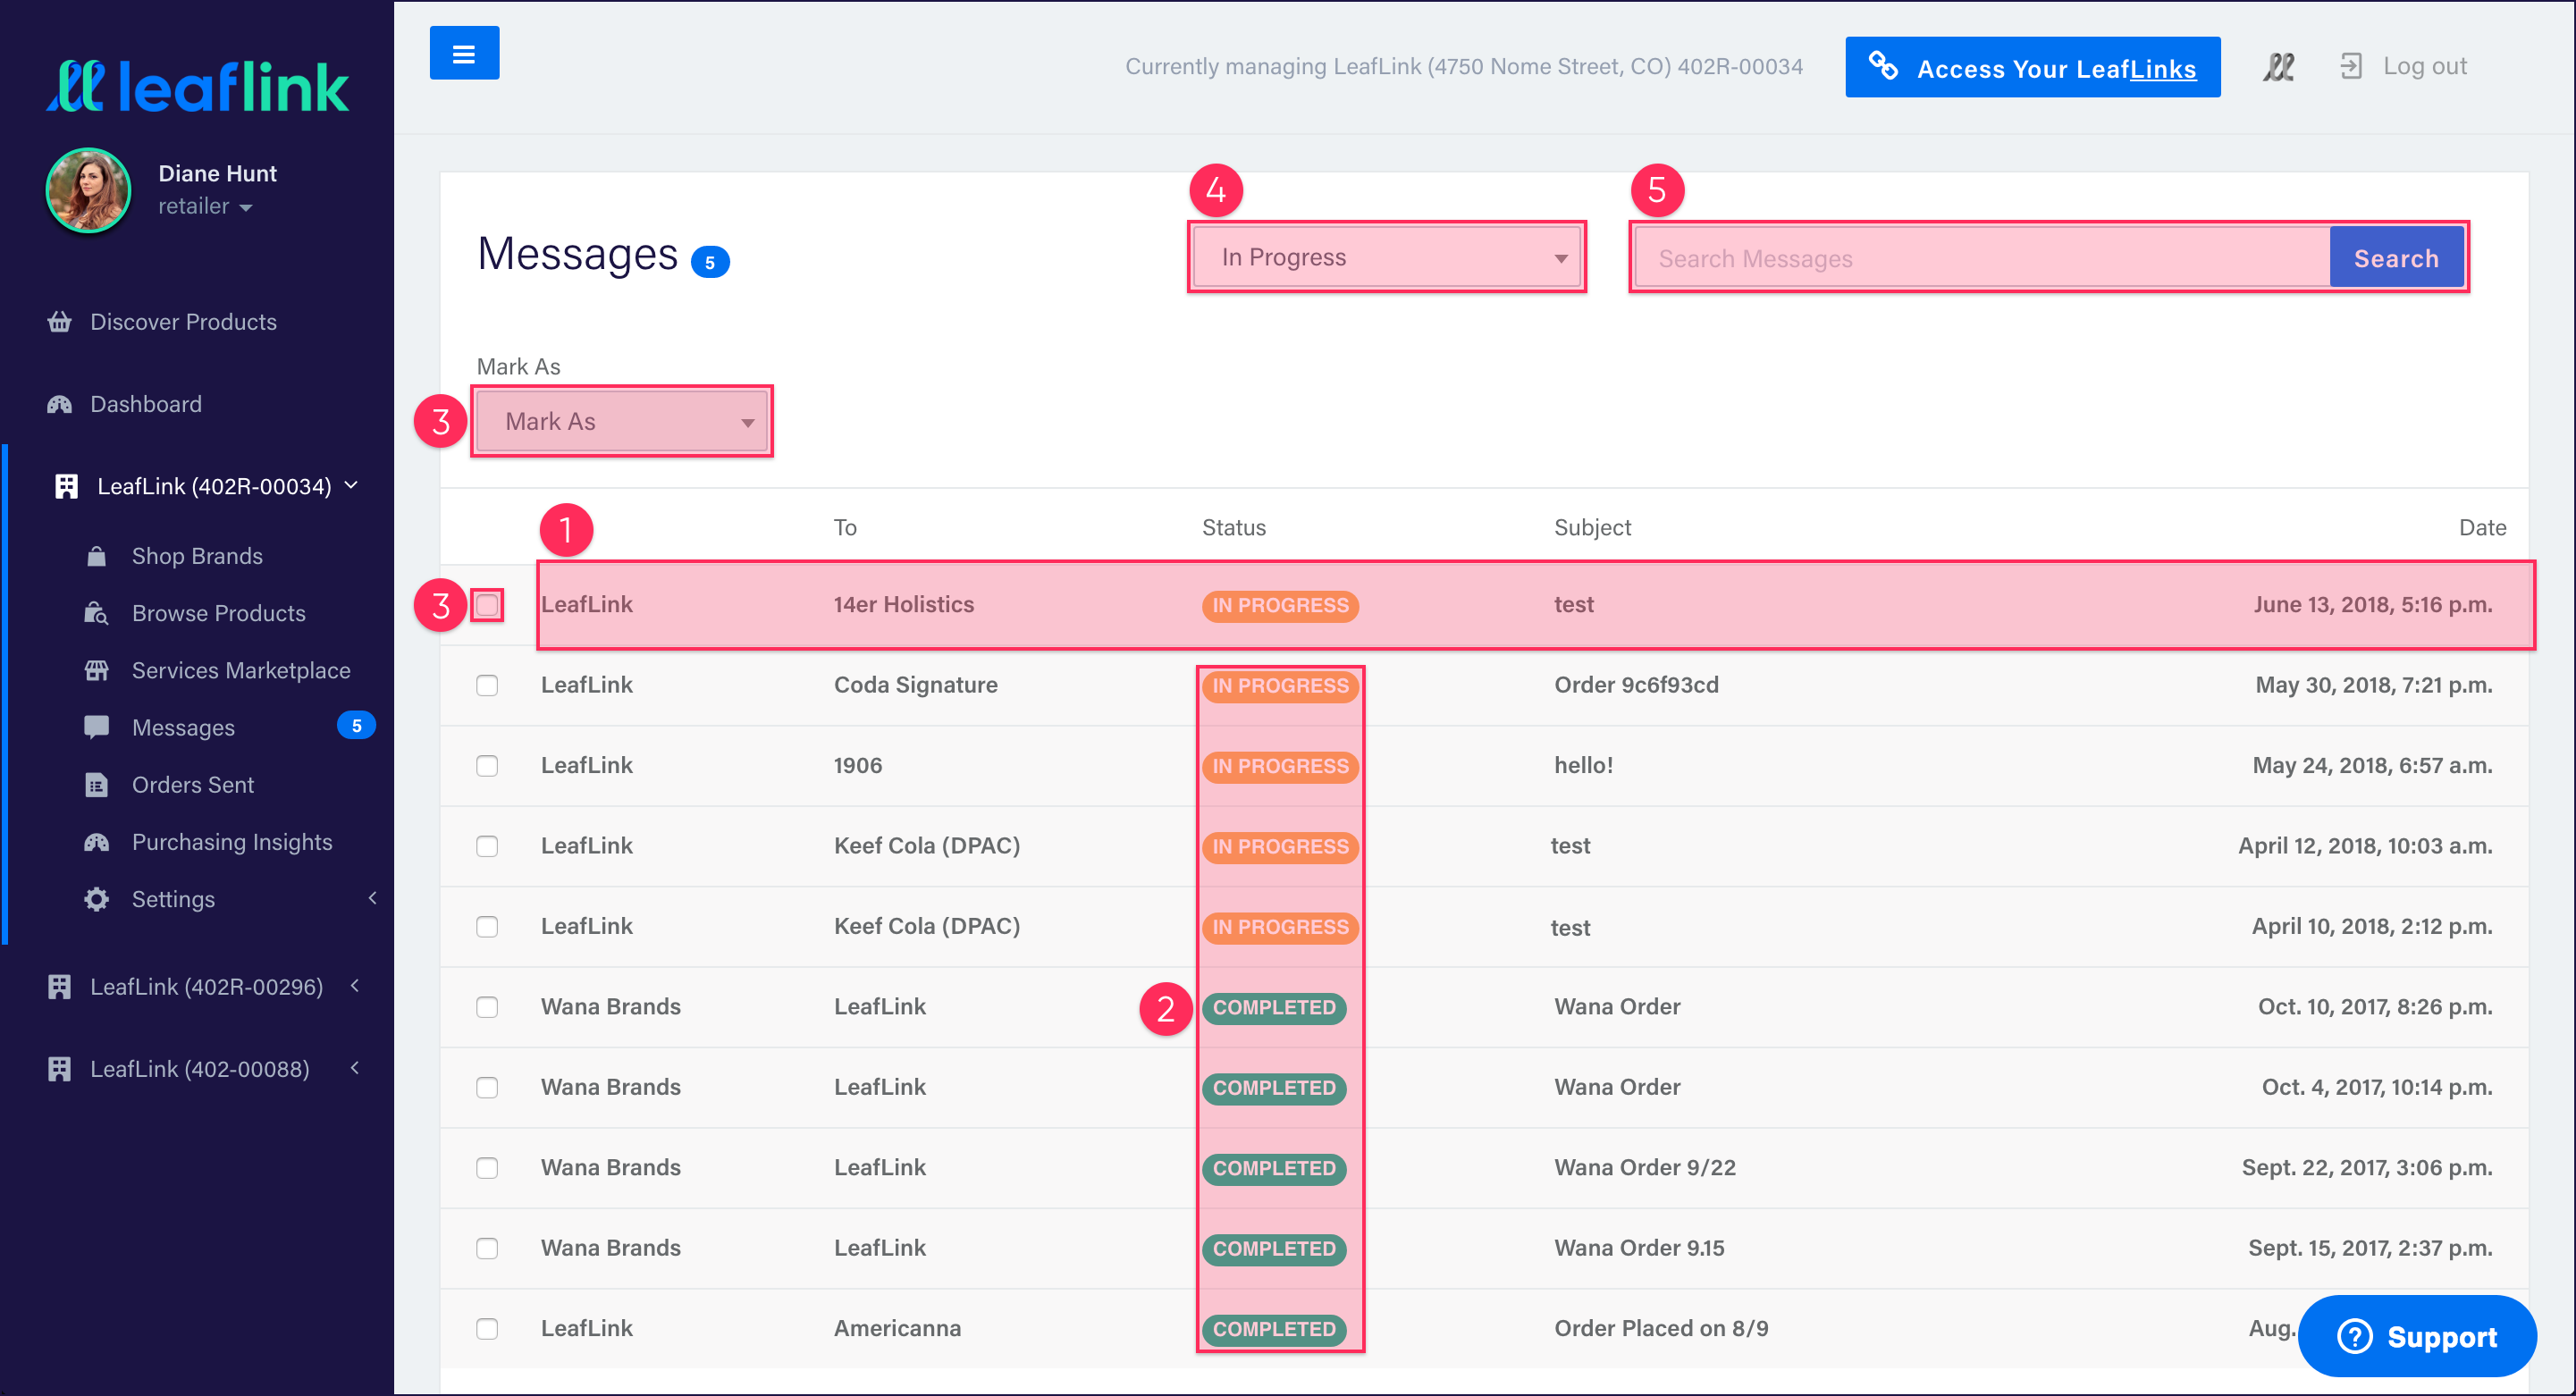
Task: Open Discover Products page
Action: pos(183,322)
